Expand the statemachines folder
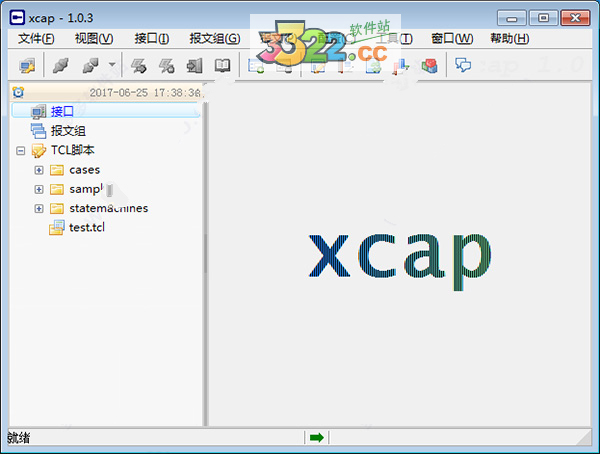 pyautogui.click(x=39, y=209)
